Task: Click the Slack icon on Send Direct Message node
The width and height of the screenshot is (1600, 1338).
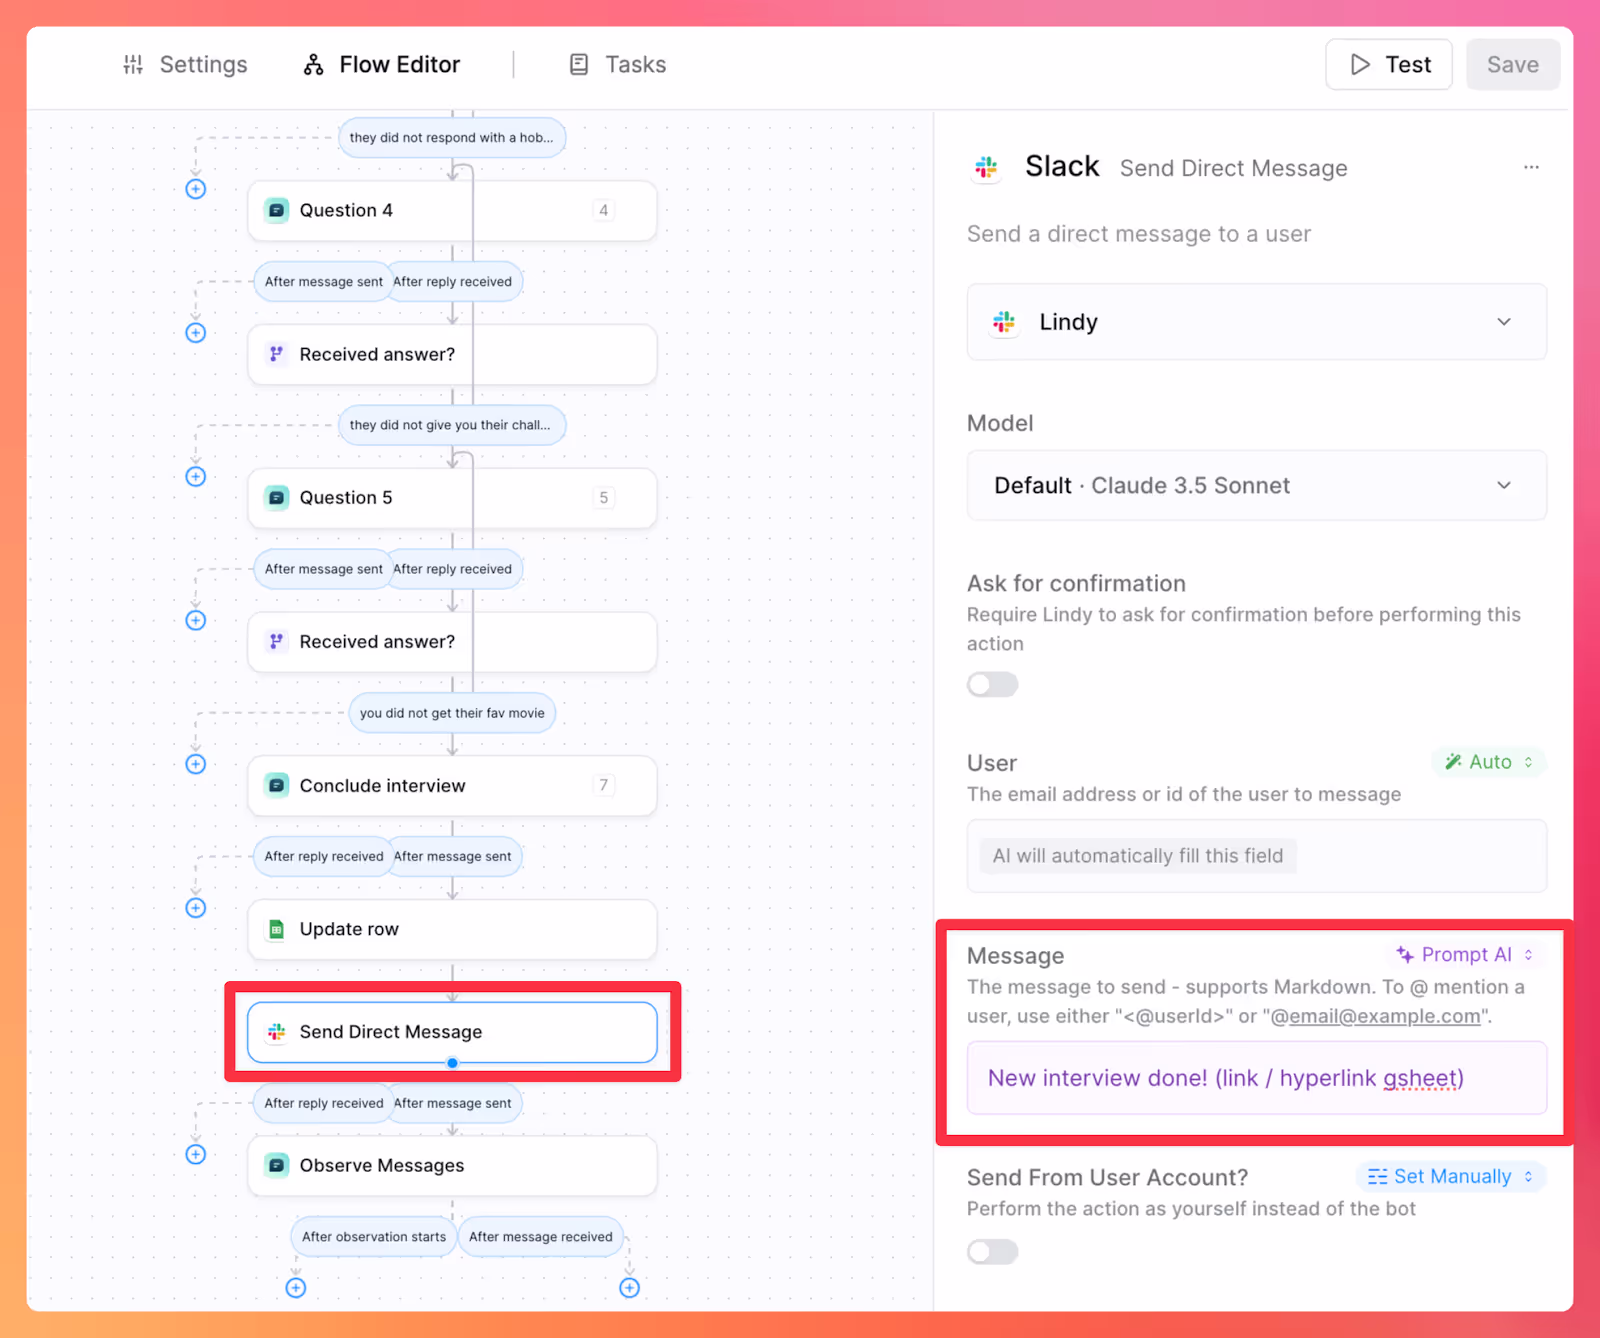Action: 277,1032
